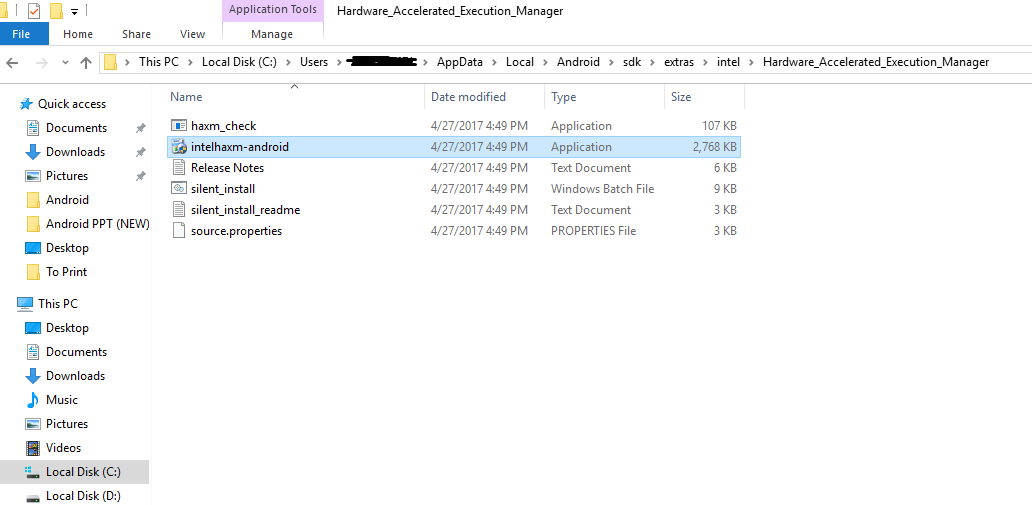The width and height of the screenshot is (1032, 505).
Task: Click the silent_install_readme document icon
Action: [179, 210]
